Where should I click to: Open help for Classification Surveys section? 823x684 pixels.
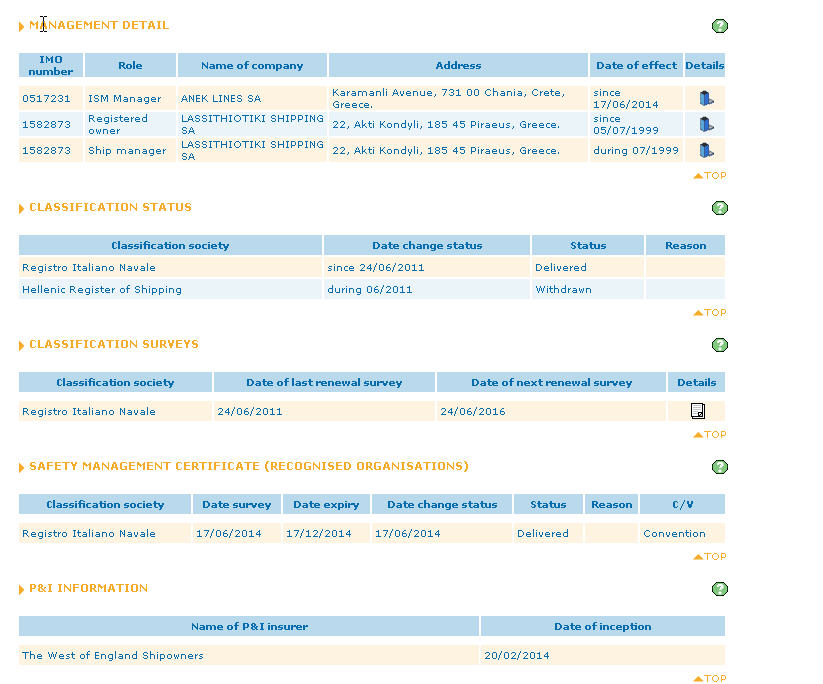point(720,345)
